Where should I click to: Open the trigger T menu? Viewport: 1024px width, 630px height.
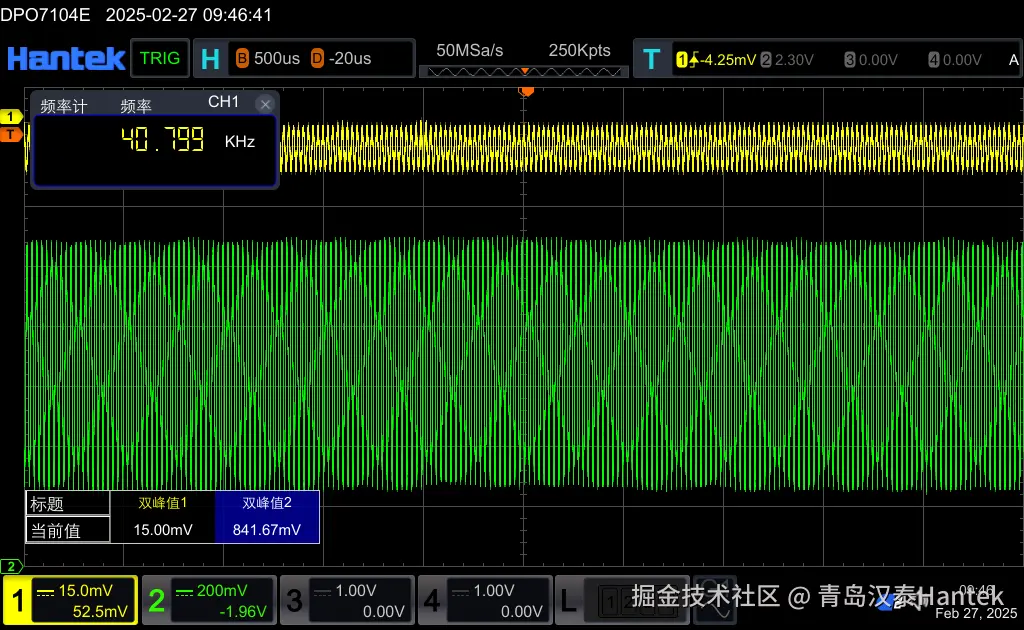coord(651,59)
